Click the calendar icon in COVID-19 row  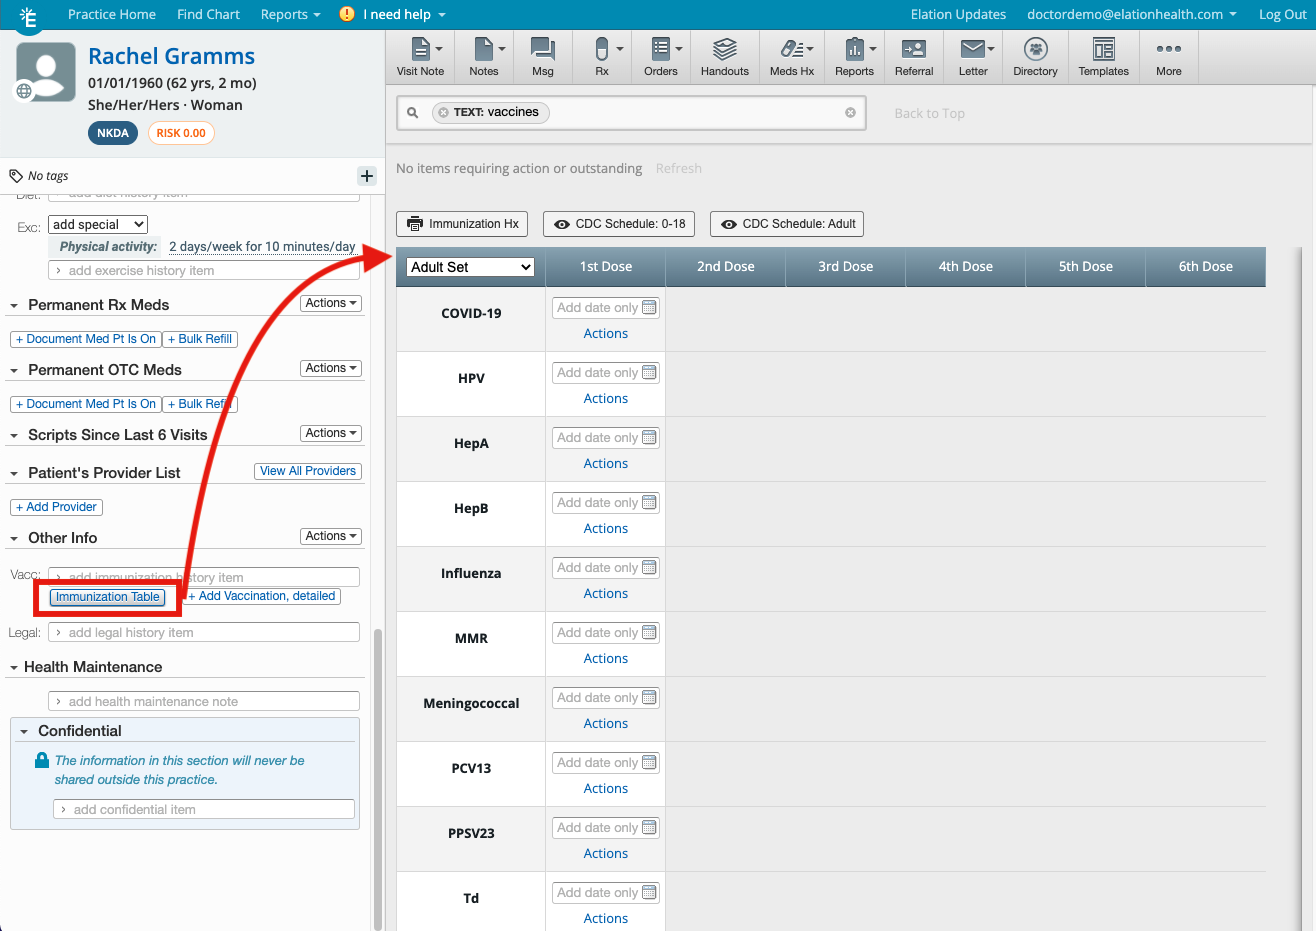point(649,308)
